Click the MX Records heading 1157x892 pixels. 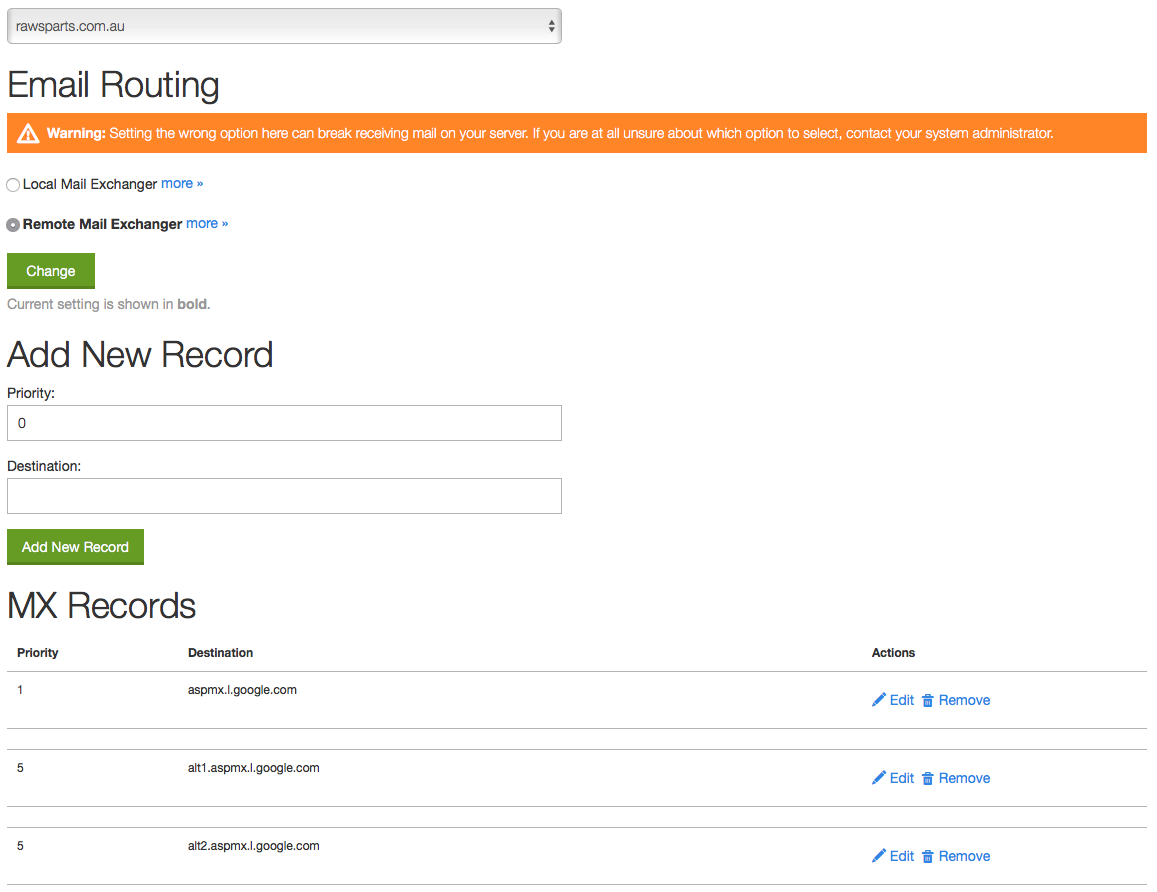tap(102, 606)
